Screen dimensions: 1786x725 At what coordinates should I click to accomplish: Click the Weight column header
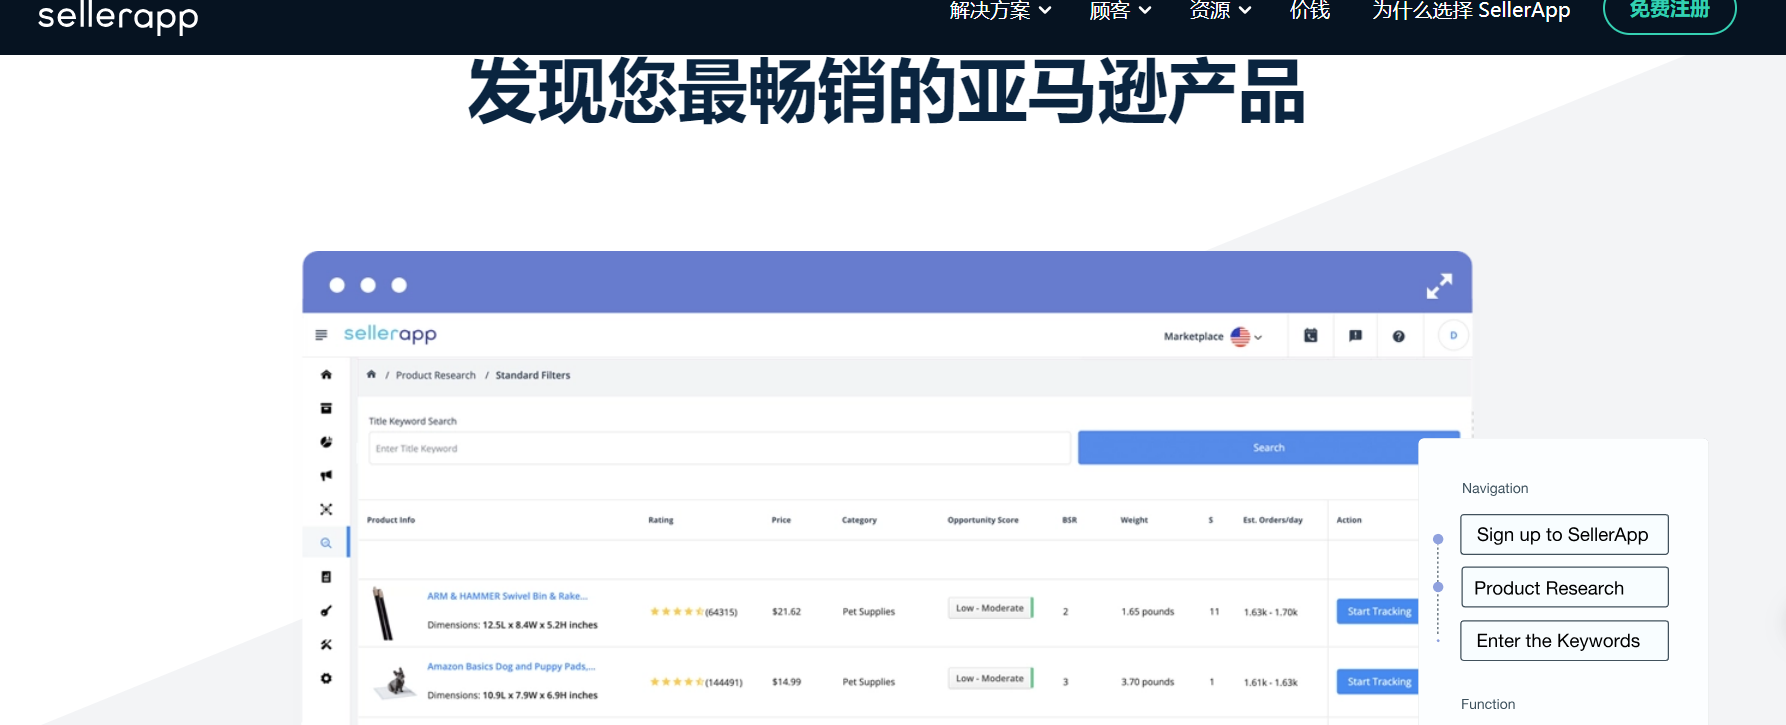pyautogui.click(x=1134, y=520)
